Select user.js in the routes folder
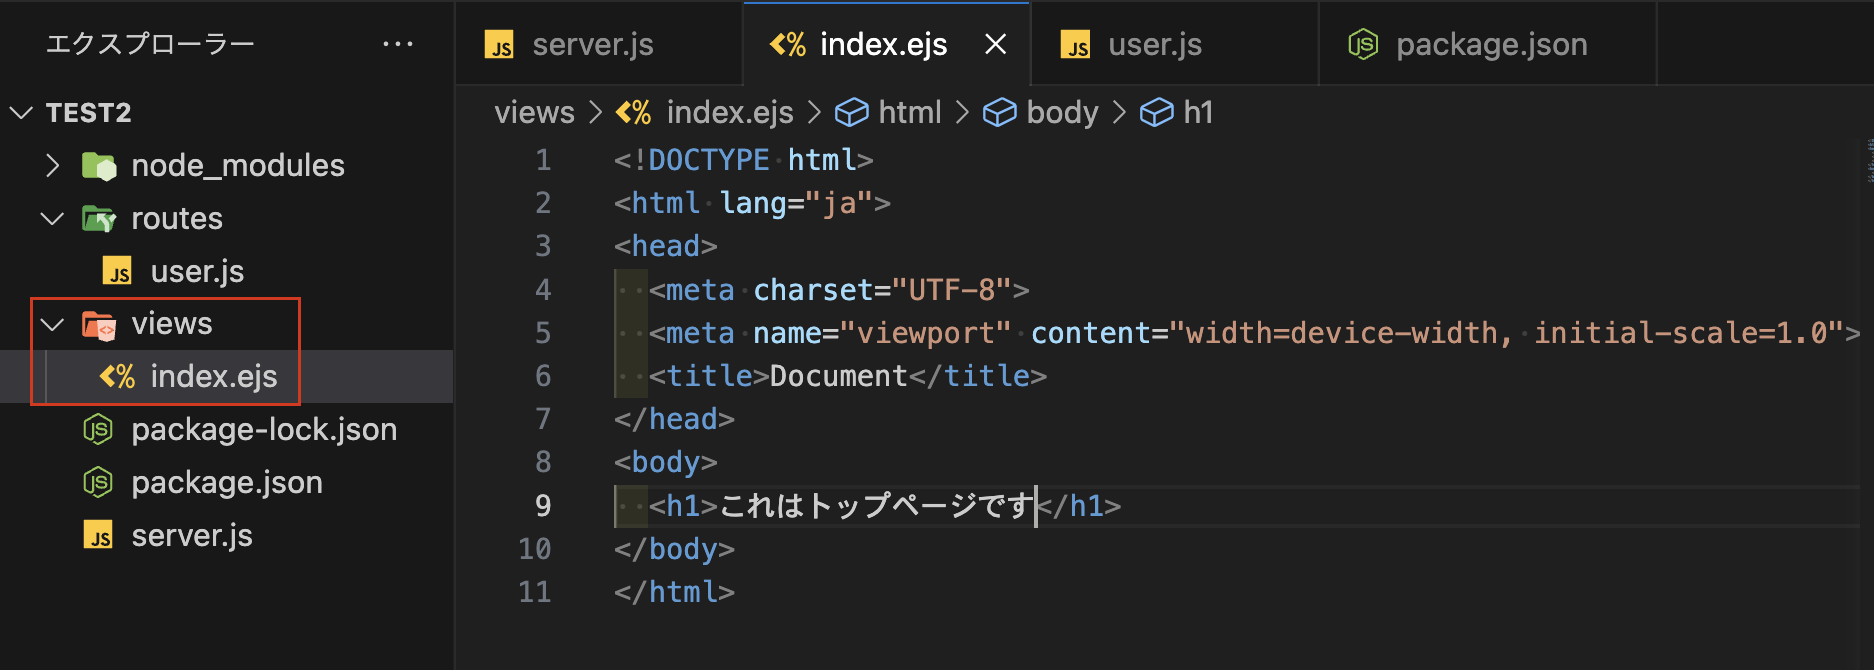1874x670 pixels. 197,271
